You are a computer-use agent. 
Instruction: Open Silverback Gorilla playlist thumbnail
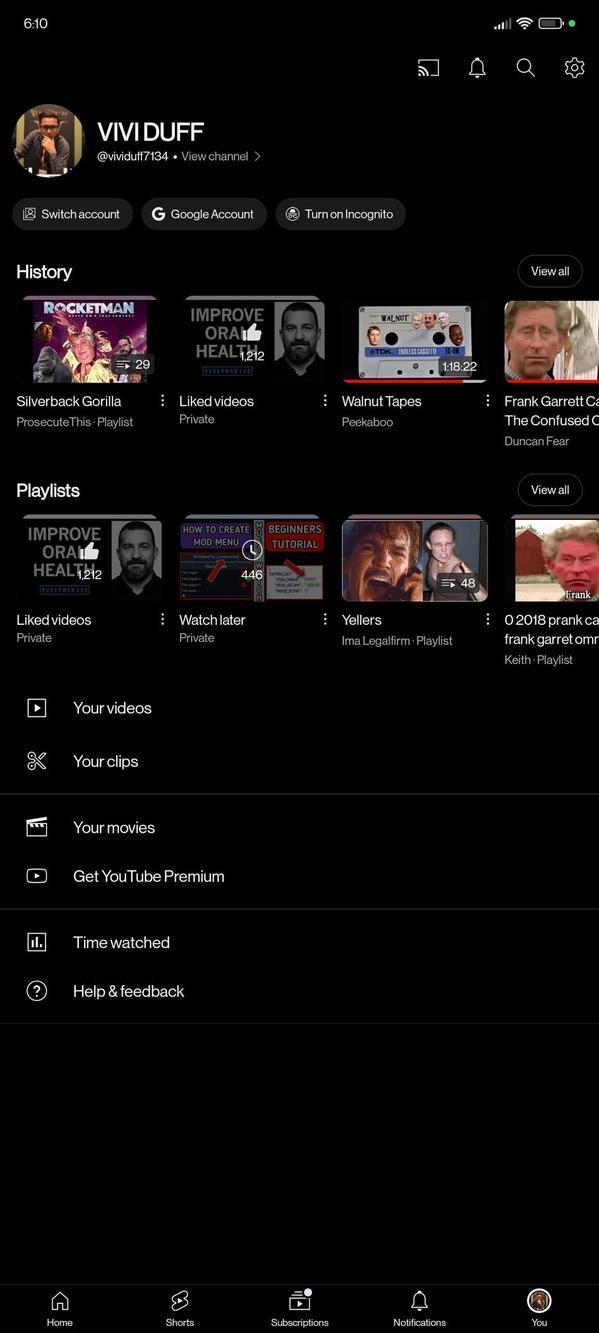pyautogui.click(x=89, y=340)
